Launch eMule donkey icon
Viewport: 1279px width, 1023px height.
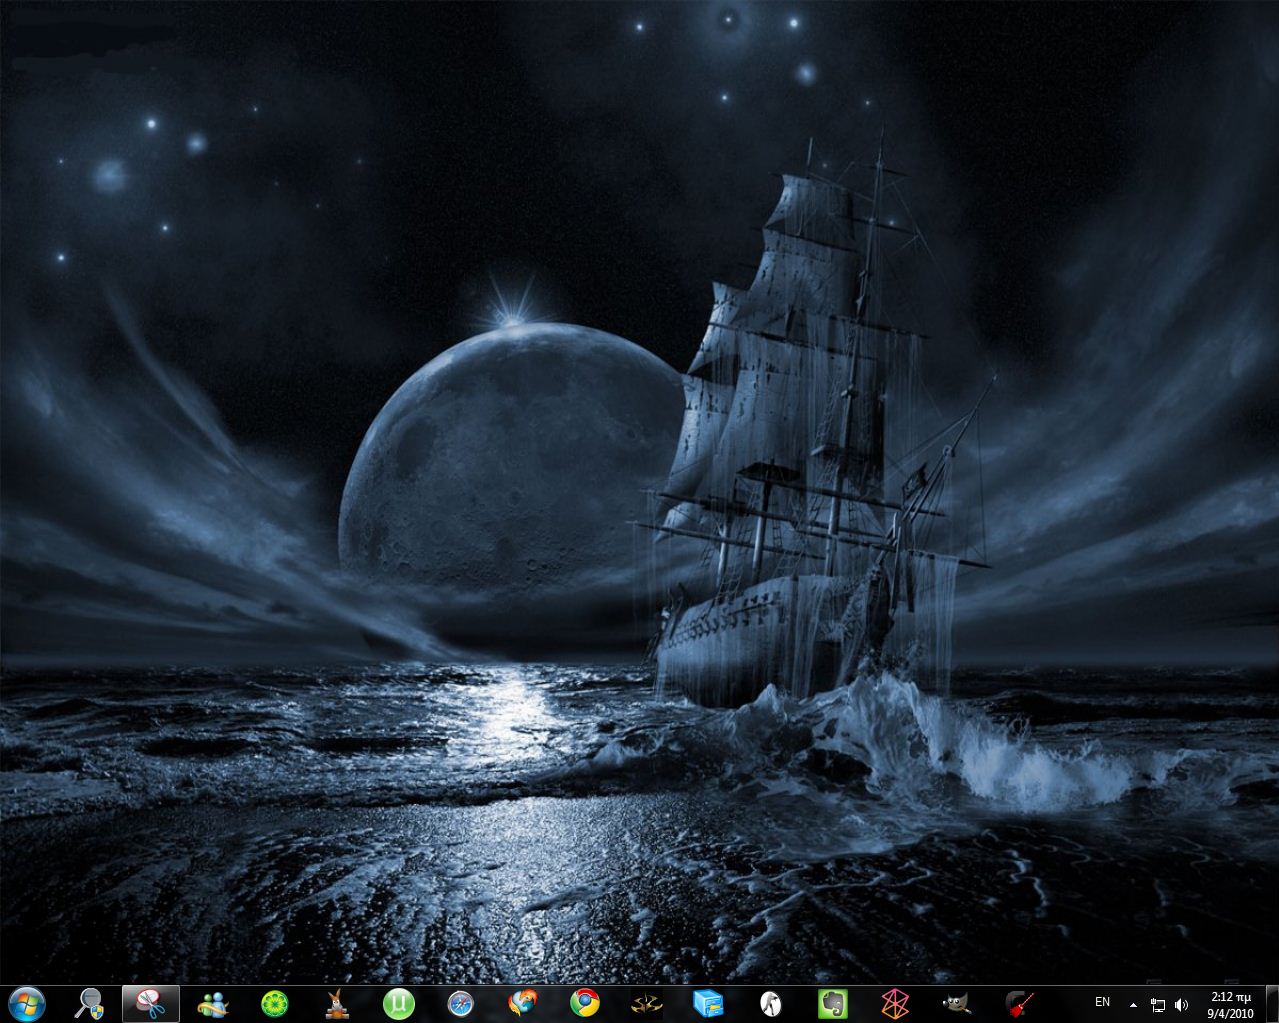point(337,1003)
